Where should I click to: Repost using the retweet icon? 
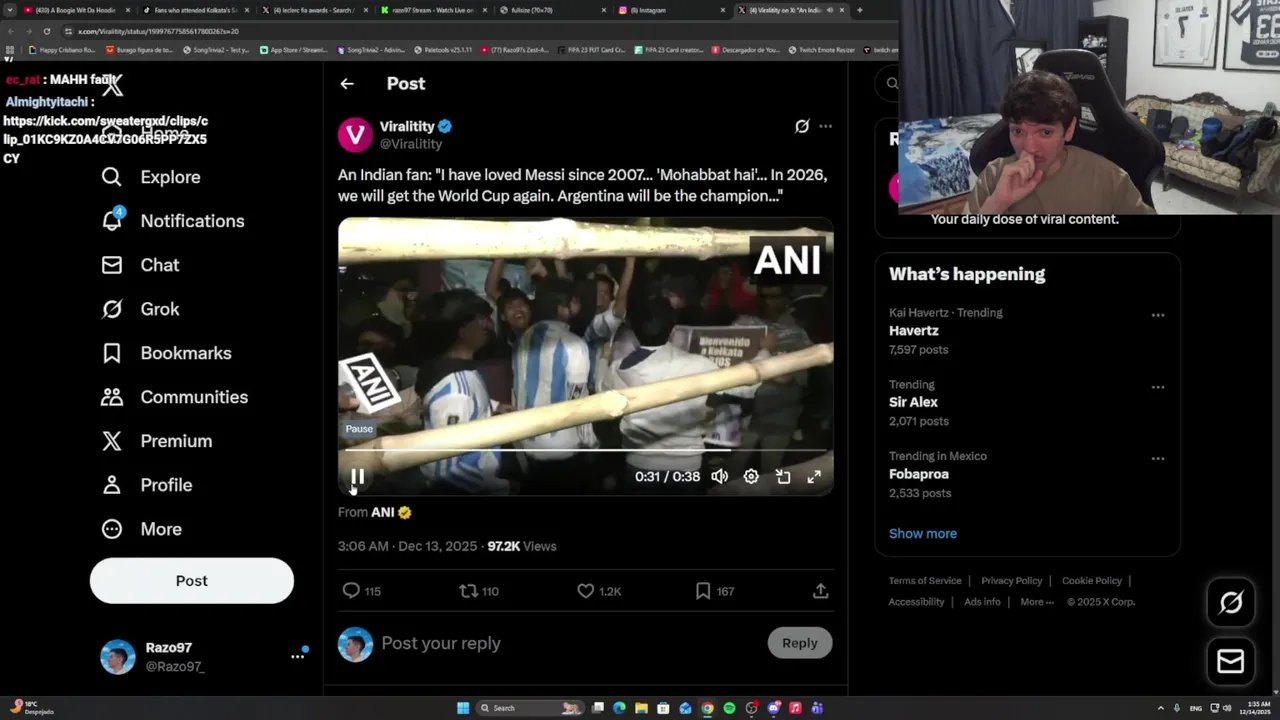tap(468, 591)
